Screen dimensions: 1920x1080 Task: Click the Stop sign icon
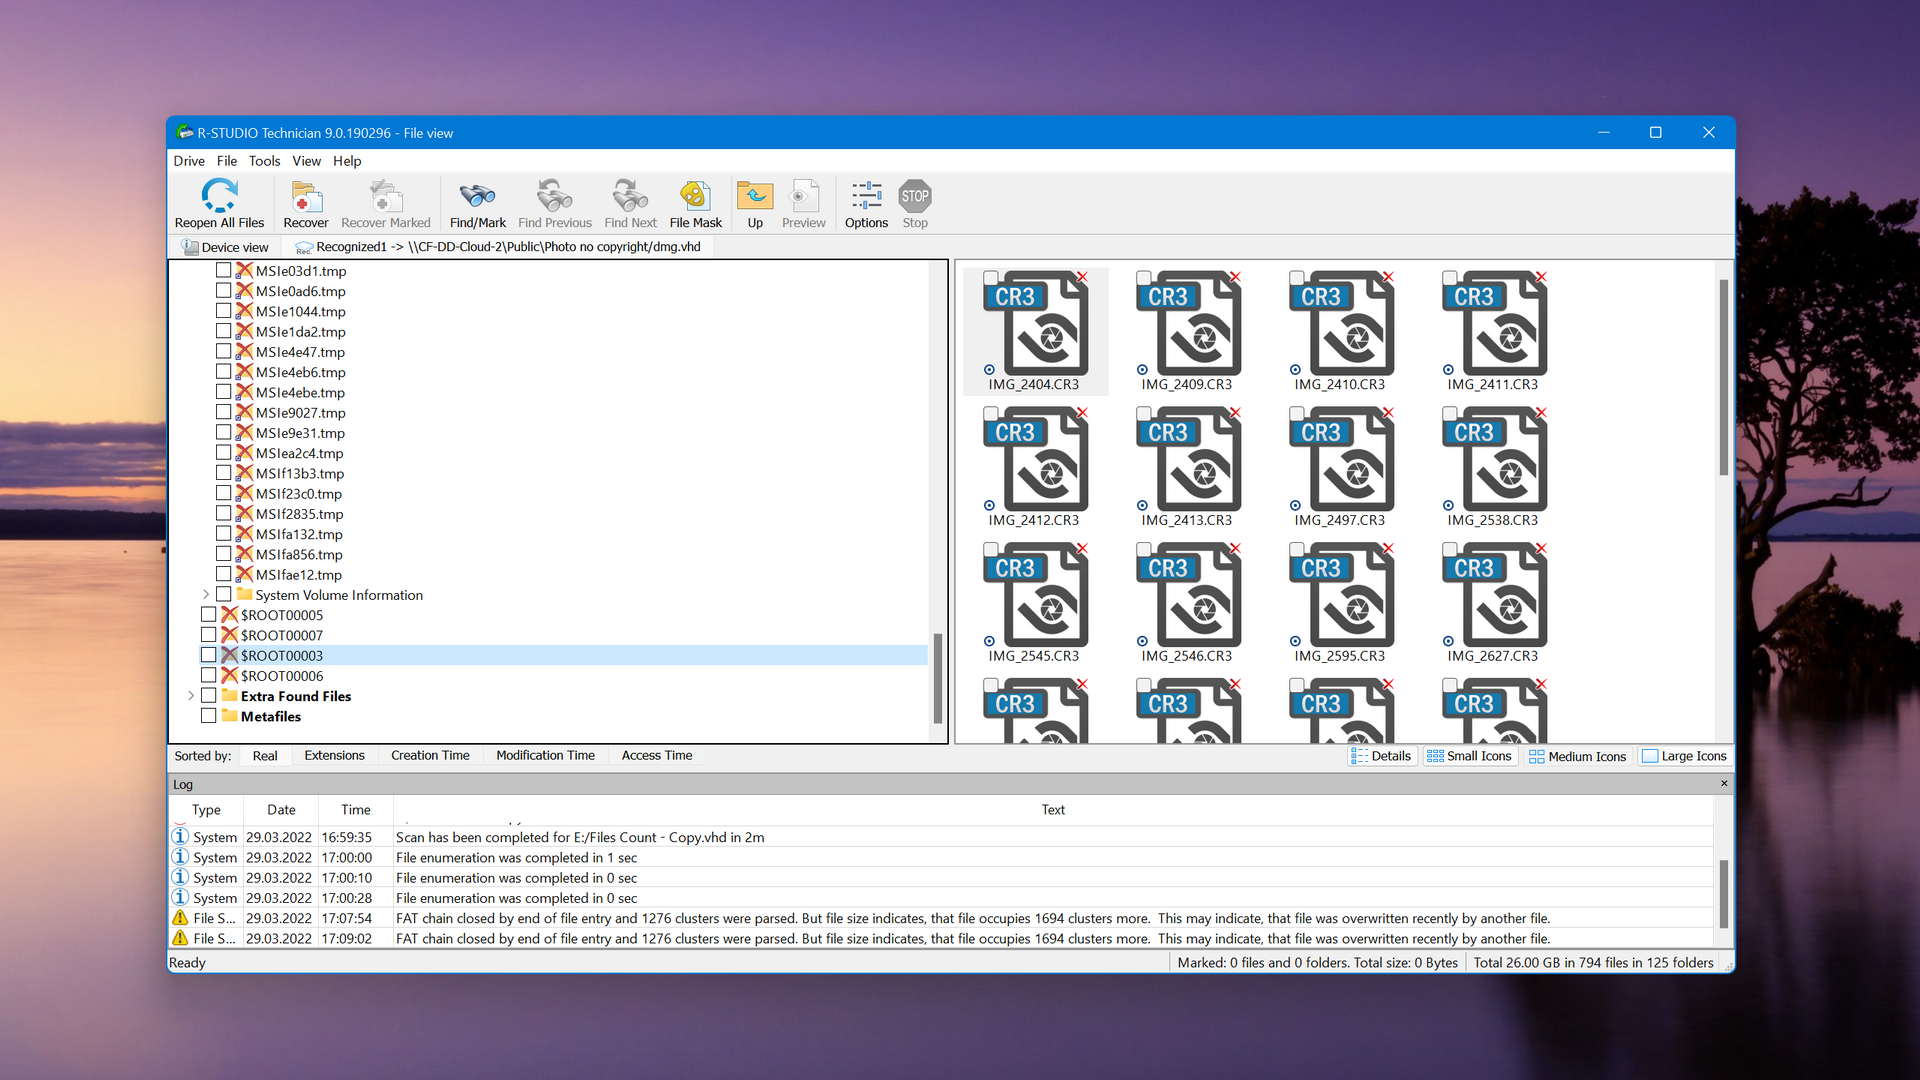coord(915,196)
